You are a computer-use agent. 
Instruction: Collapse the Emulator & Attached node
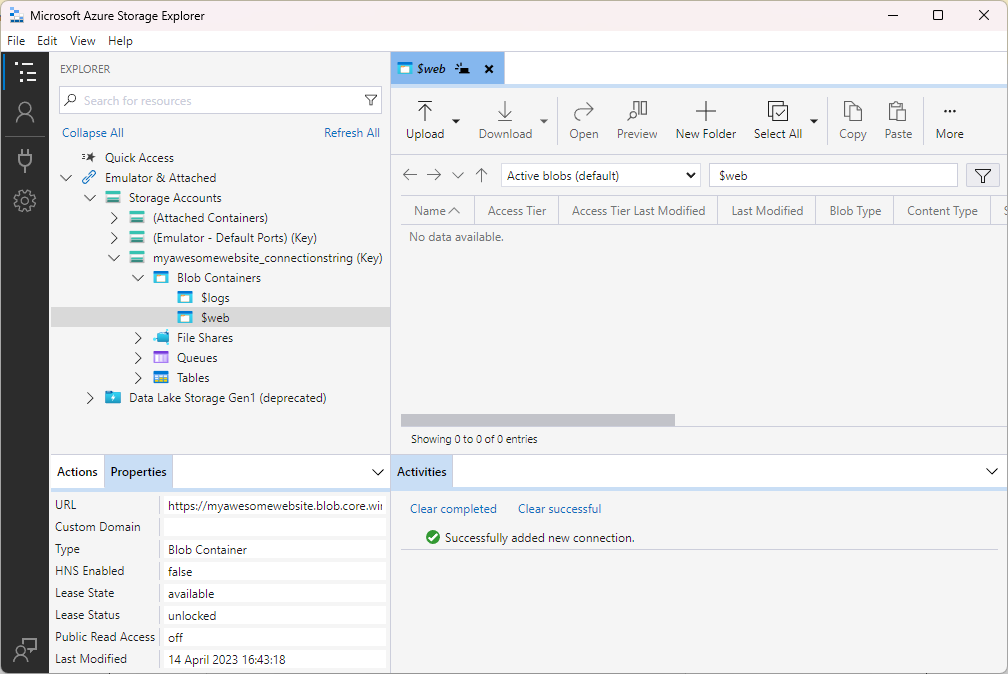click(66, 178)
